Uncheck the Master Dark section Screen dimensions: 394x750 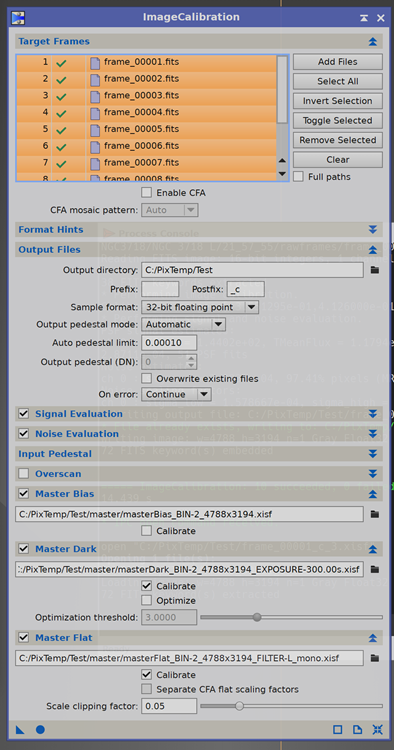(x=23, y=548)
